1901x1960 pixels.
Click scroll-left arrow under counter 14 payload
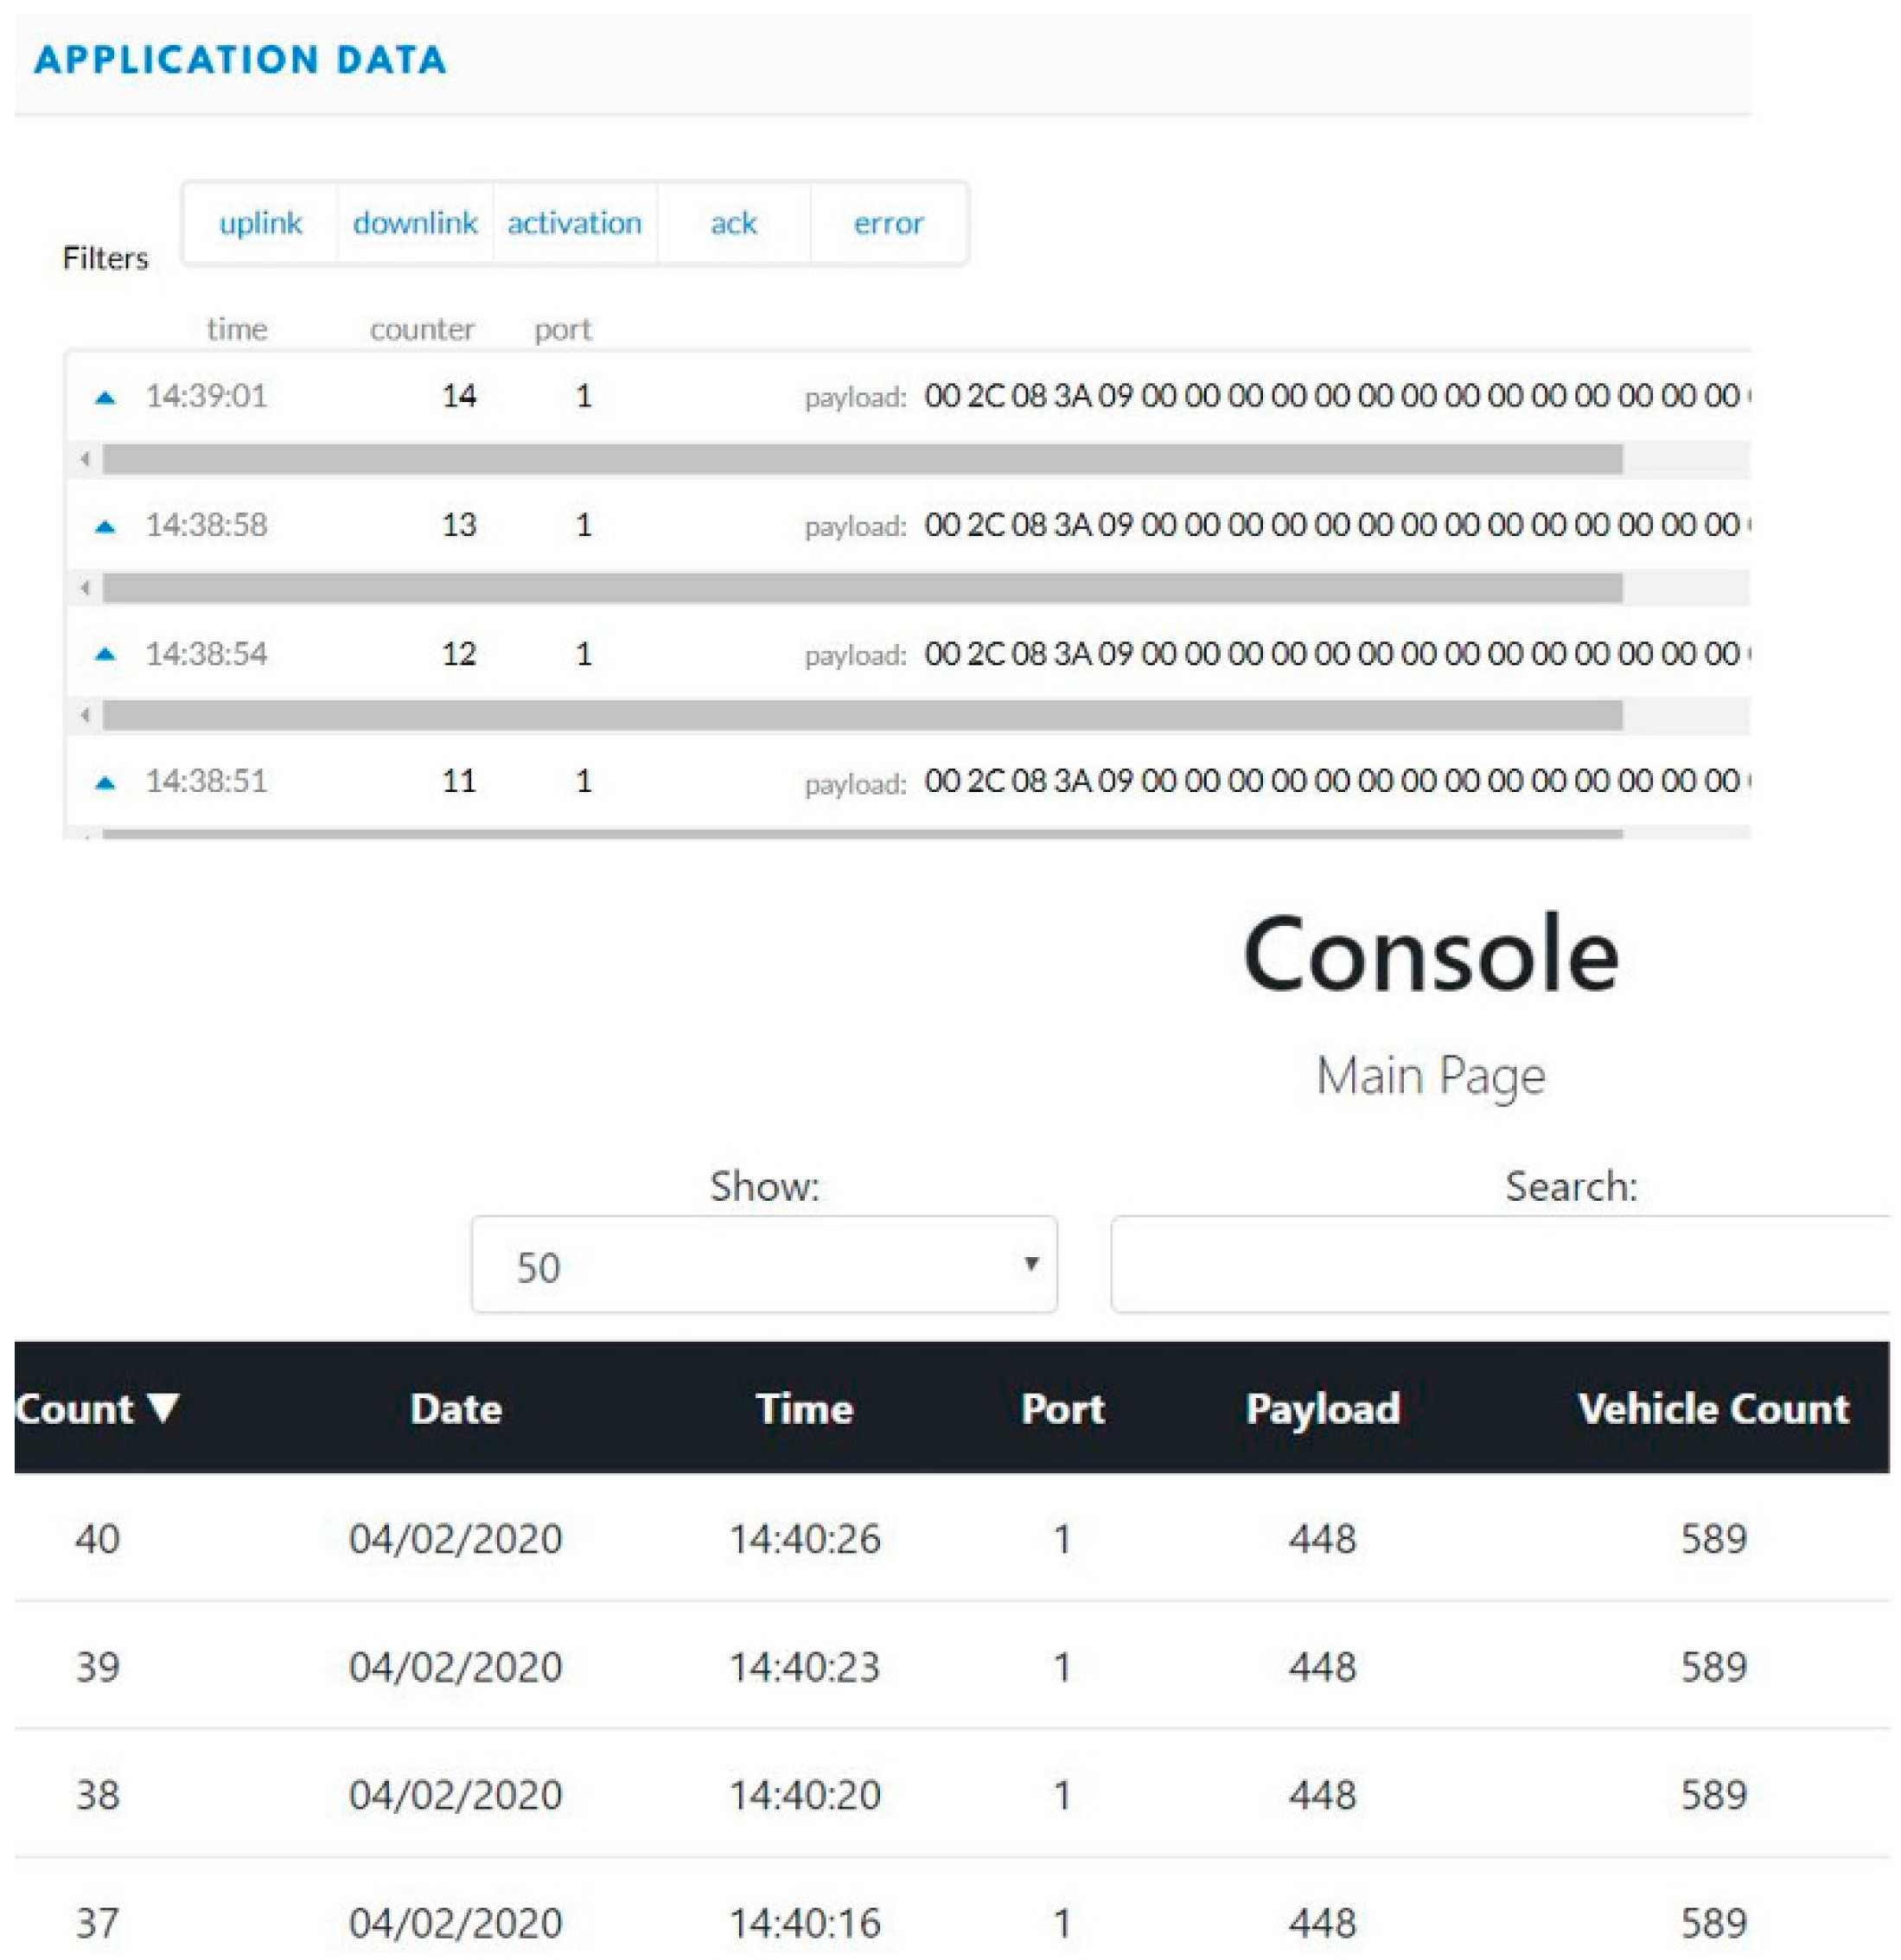85,459
